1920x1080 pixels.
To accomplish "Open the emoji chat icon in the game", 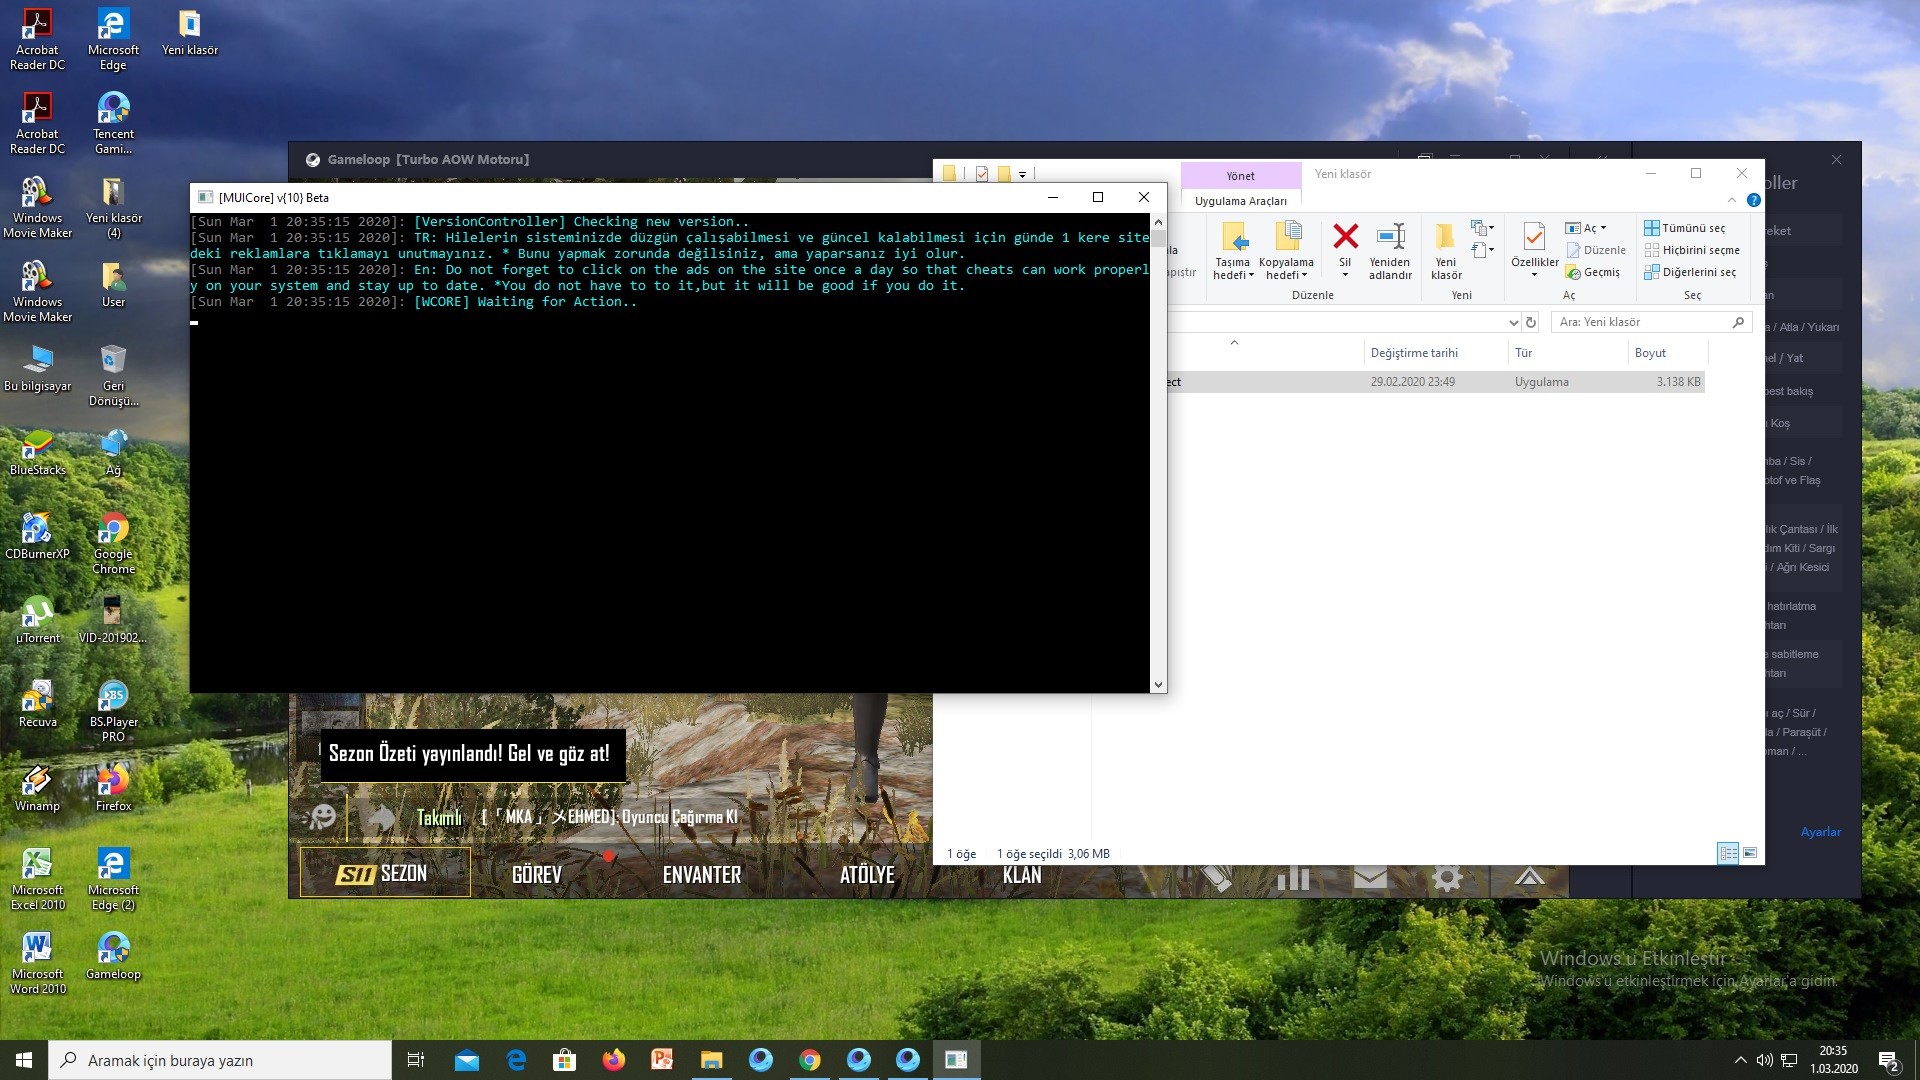I will [322, 817].
